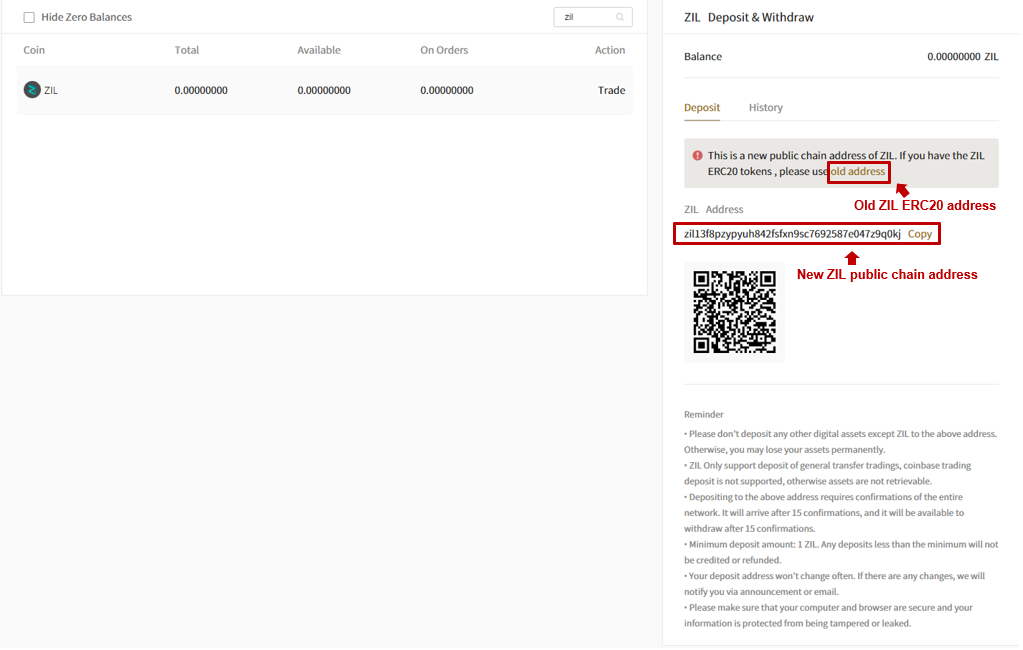The height and width of the screenshot is (650, 1023).
Task: Click the Balance amount 0.00000000 ZIL
Action: click(963, 57)
